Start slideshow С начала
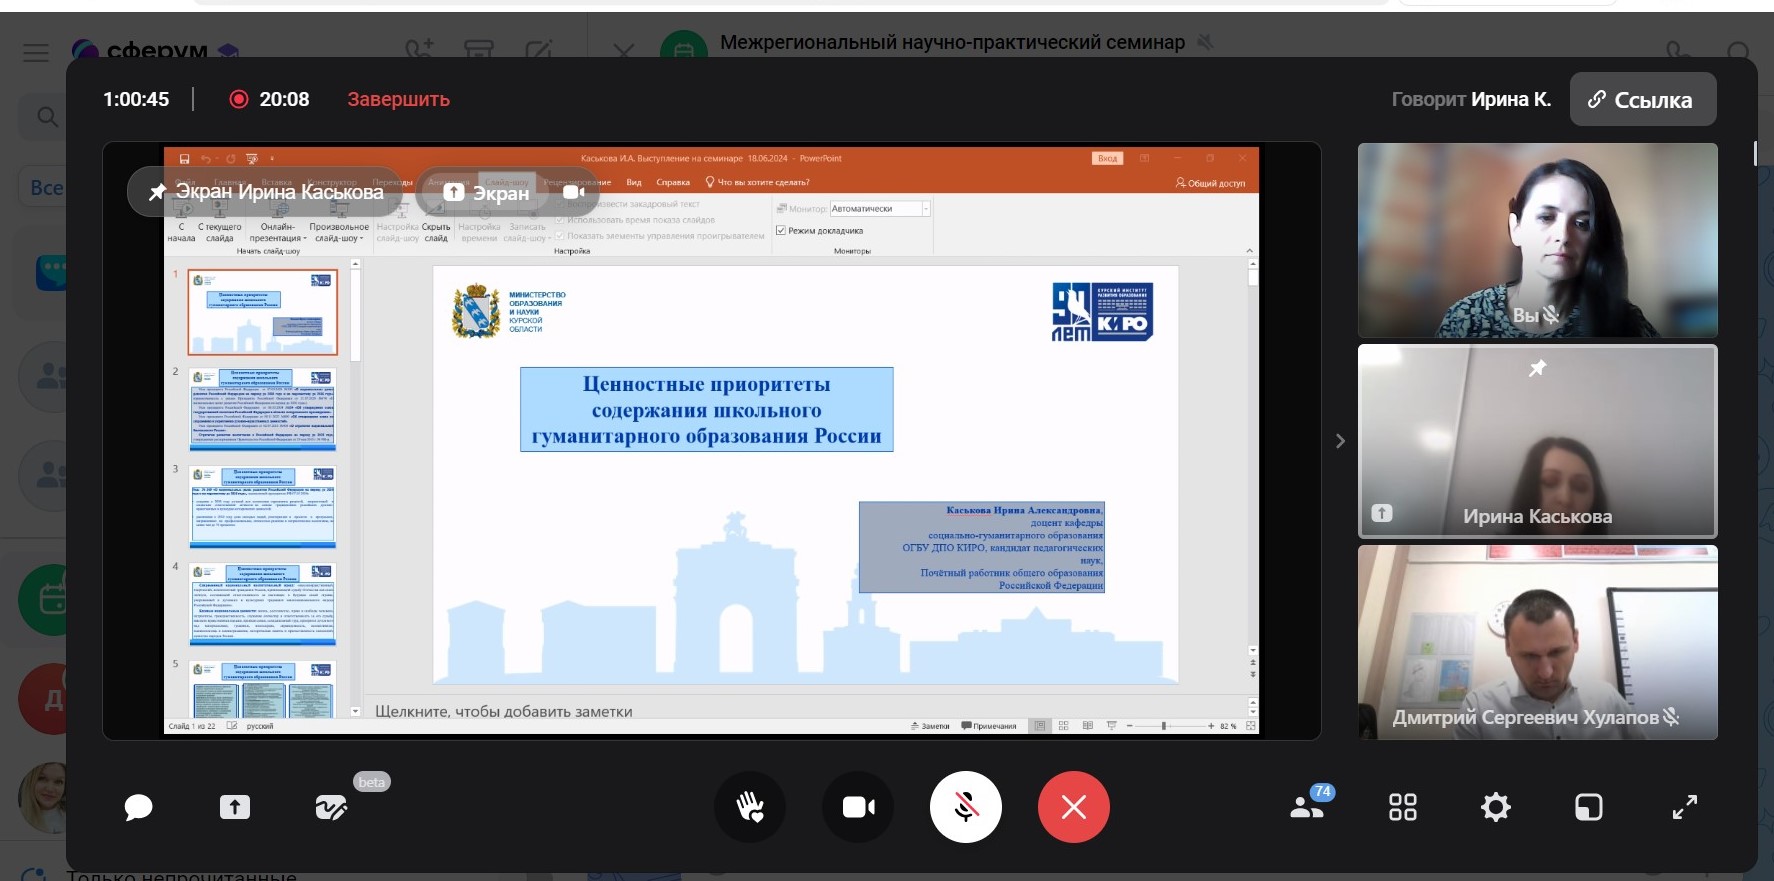Screen dimensions: 1774x881 (x=181, y=221)
